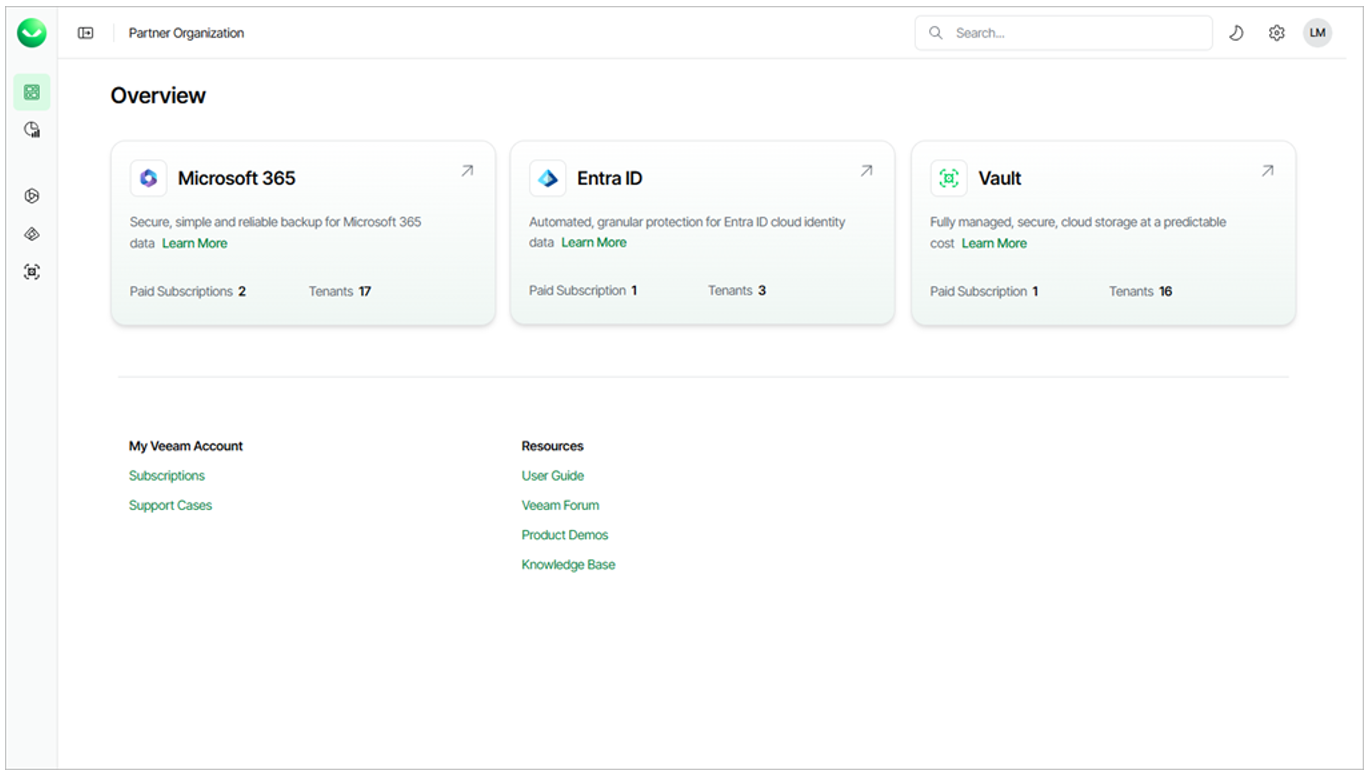Visit the Knowledge Base link

[568, 565]
